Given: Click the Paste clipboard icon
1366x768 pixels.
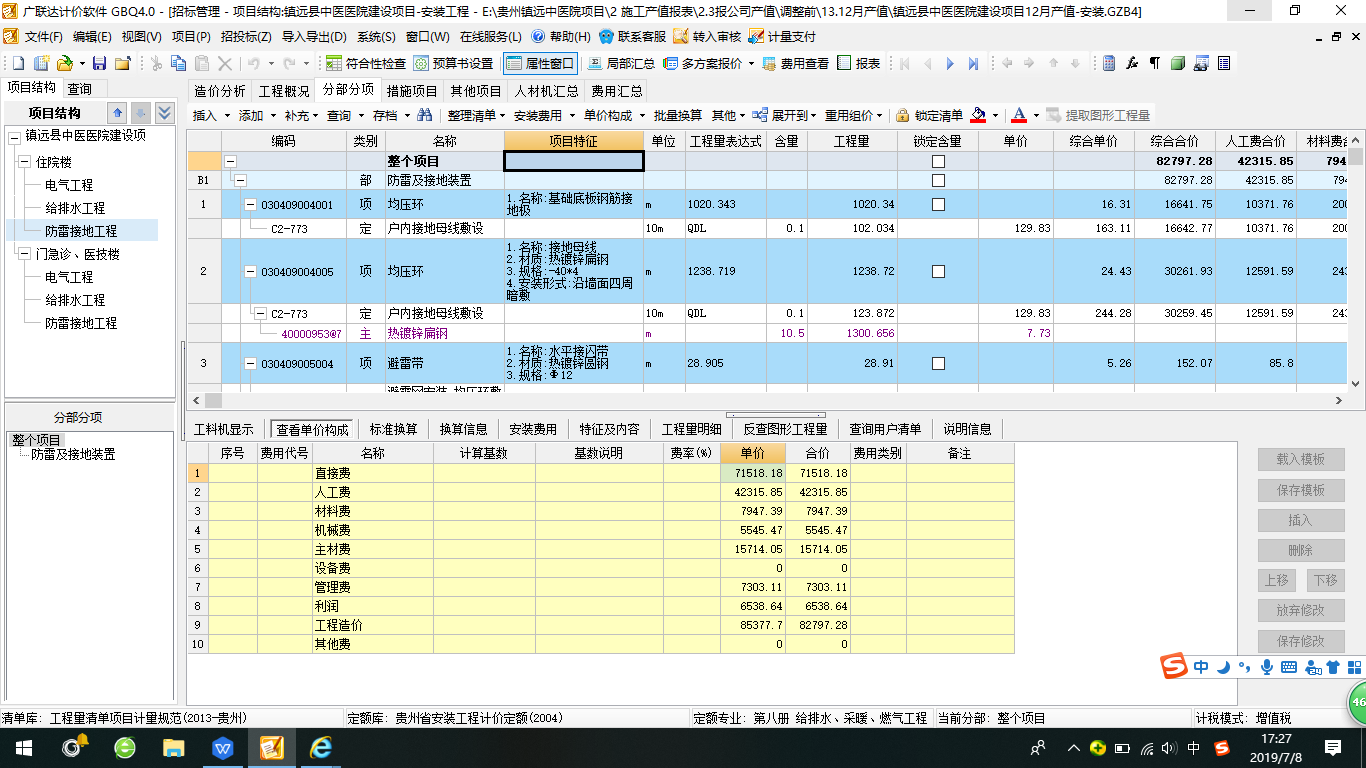Looking at the screenshot, I should (201, 63).
